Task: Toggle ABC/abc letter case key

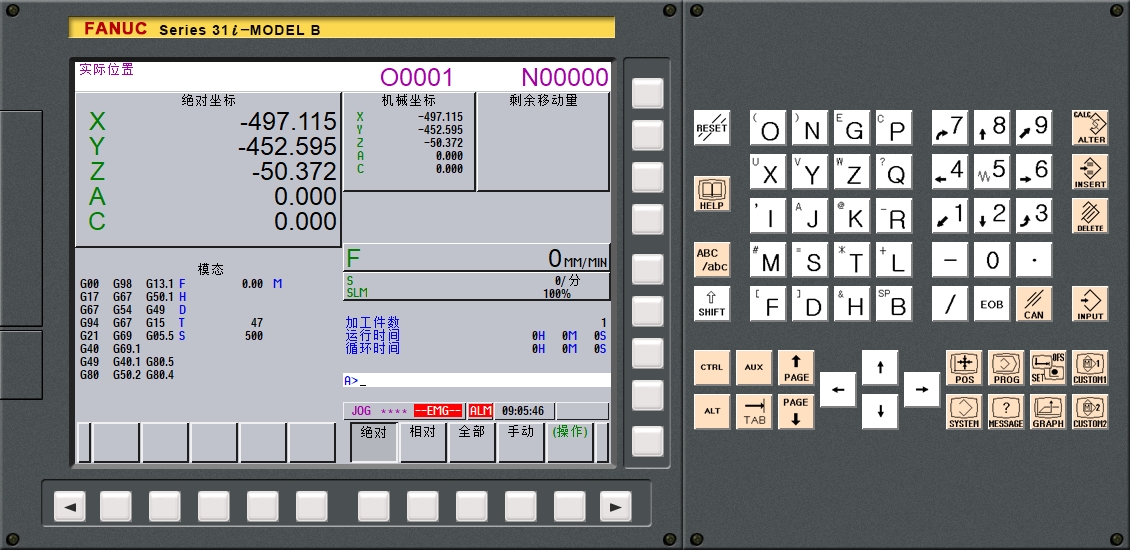Action: click(712, 260)
